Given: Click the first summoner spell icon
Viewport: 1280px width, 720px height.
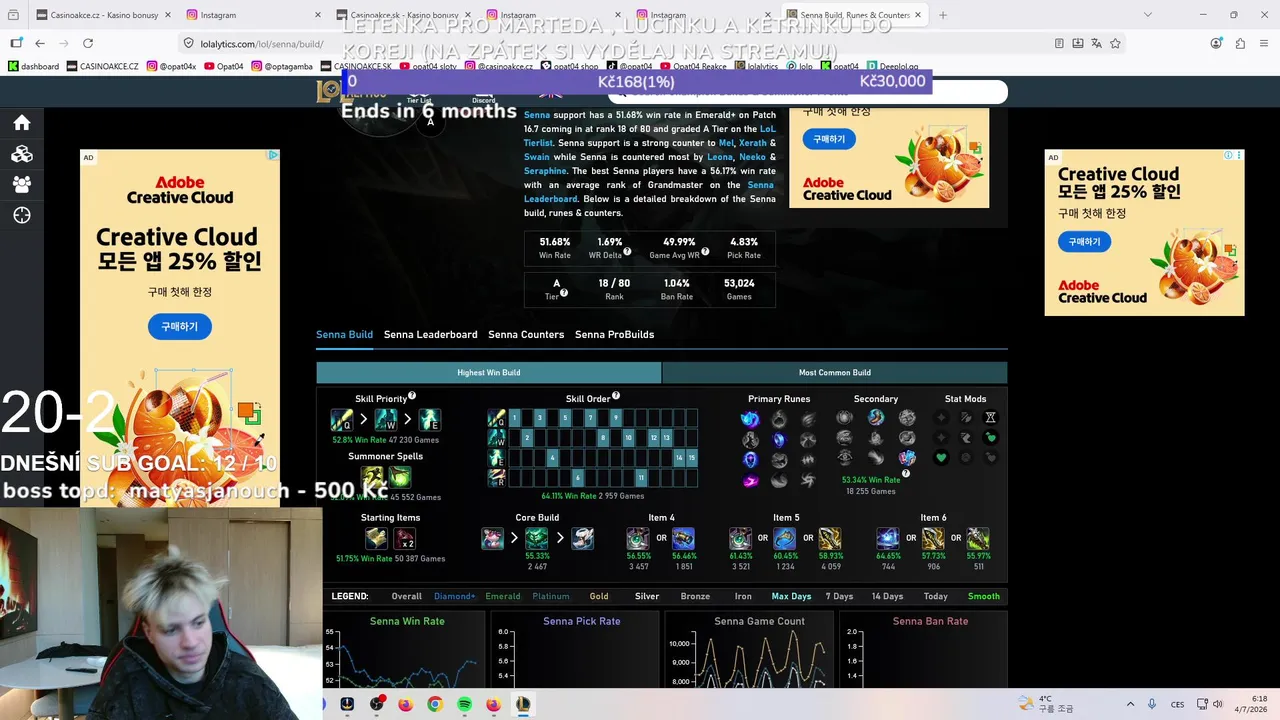Looking at the screenshot, I should coord(372,477).
